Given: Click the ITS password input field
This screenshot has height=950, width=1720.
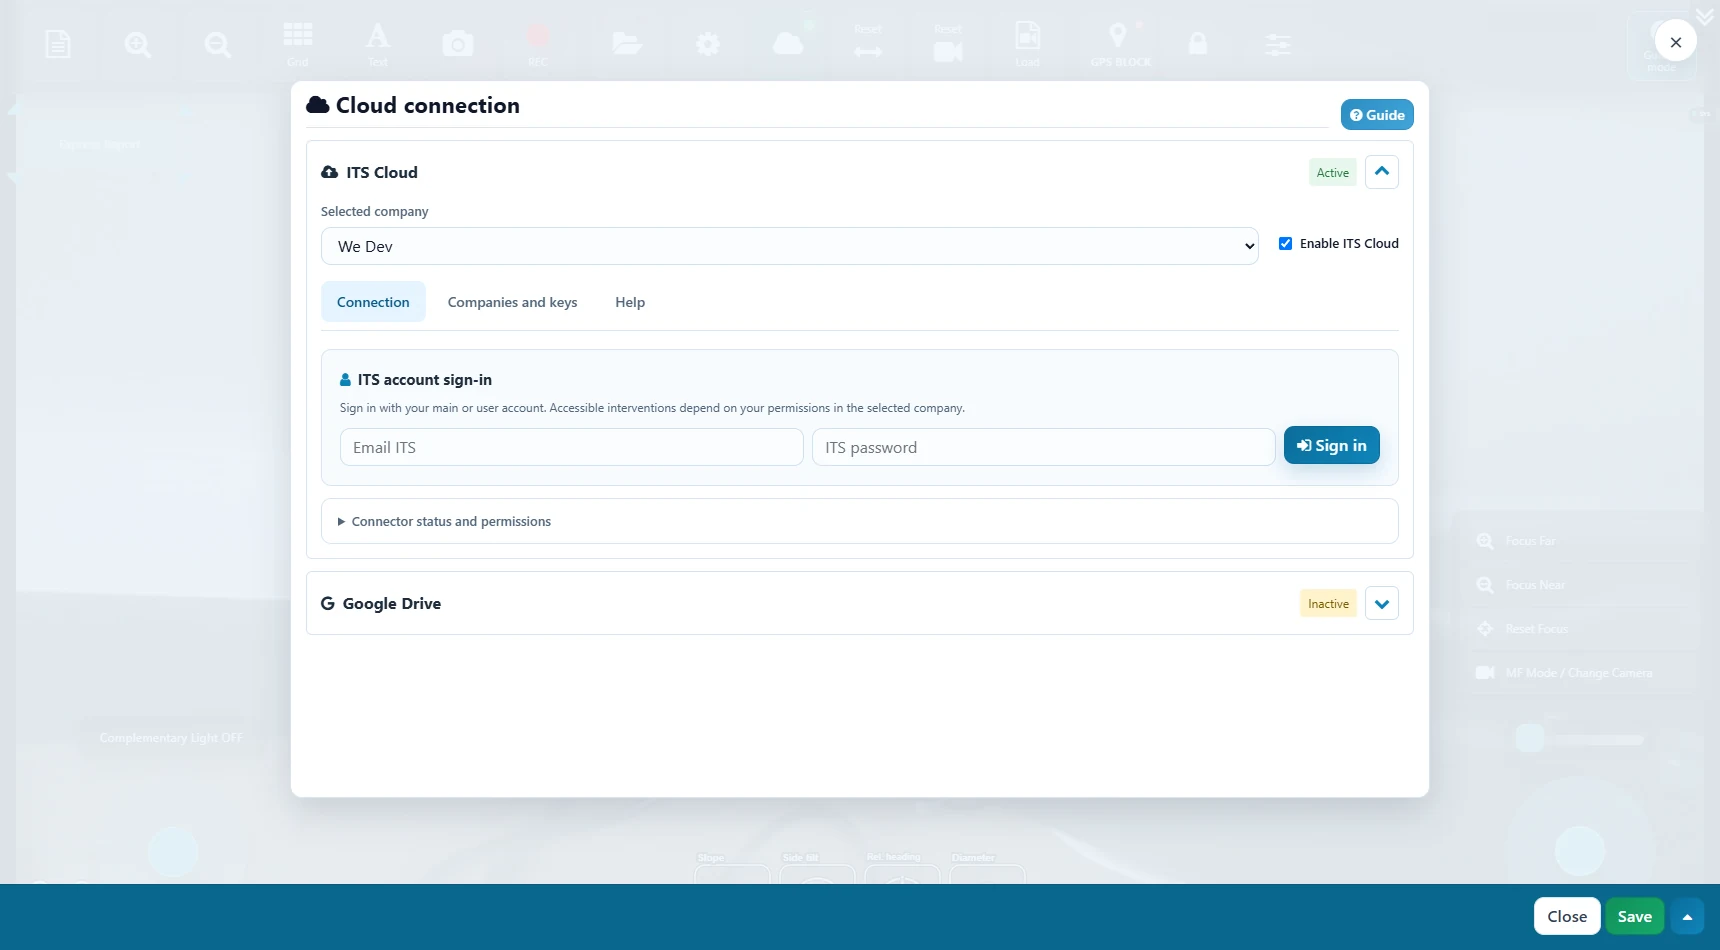Looking at the screenshot, I should point(1044,447).
